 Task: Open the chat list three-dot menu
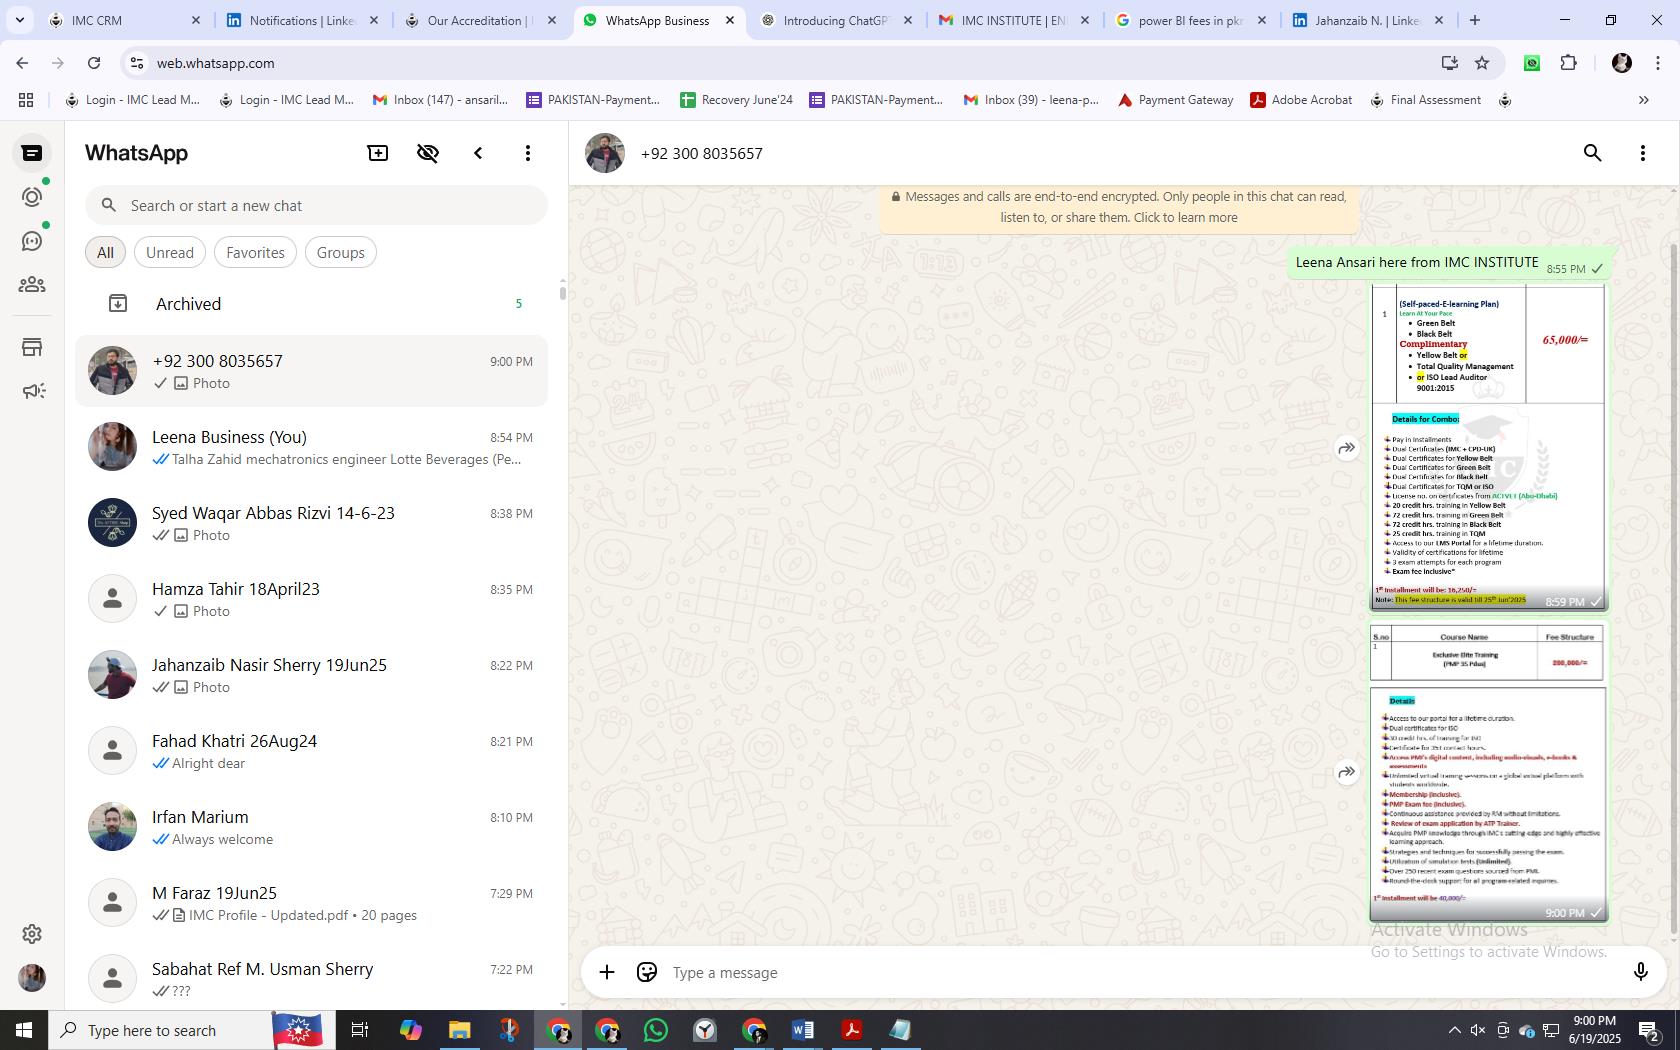528,153
